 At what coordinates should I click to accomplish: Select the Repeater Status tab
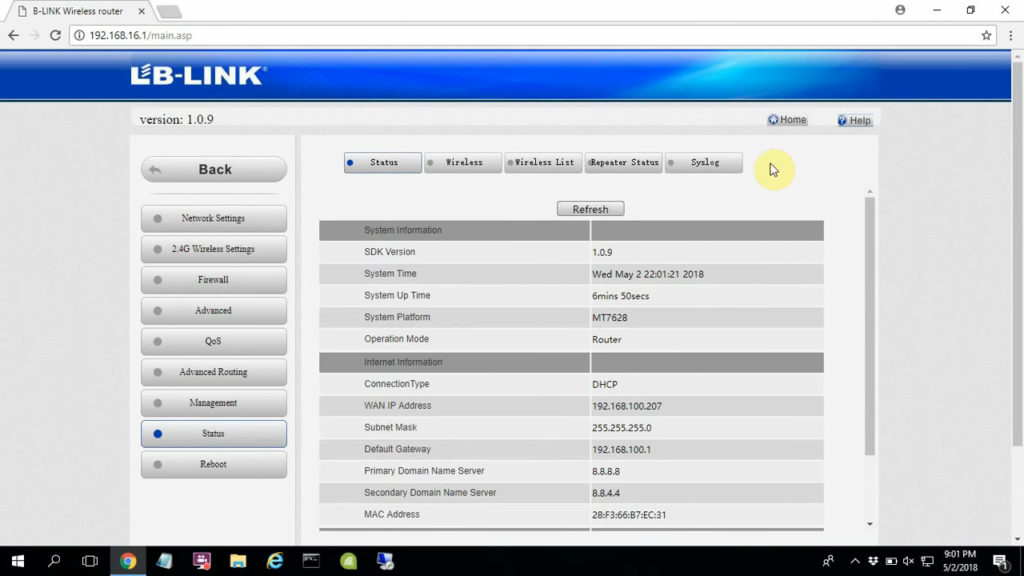point(624,163)
